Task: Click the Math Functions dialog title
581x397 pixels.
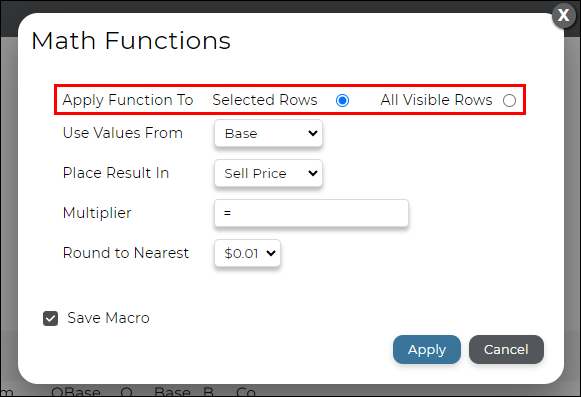Action: pos(131,40)
